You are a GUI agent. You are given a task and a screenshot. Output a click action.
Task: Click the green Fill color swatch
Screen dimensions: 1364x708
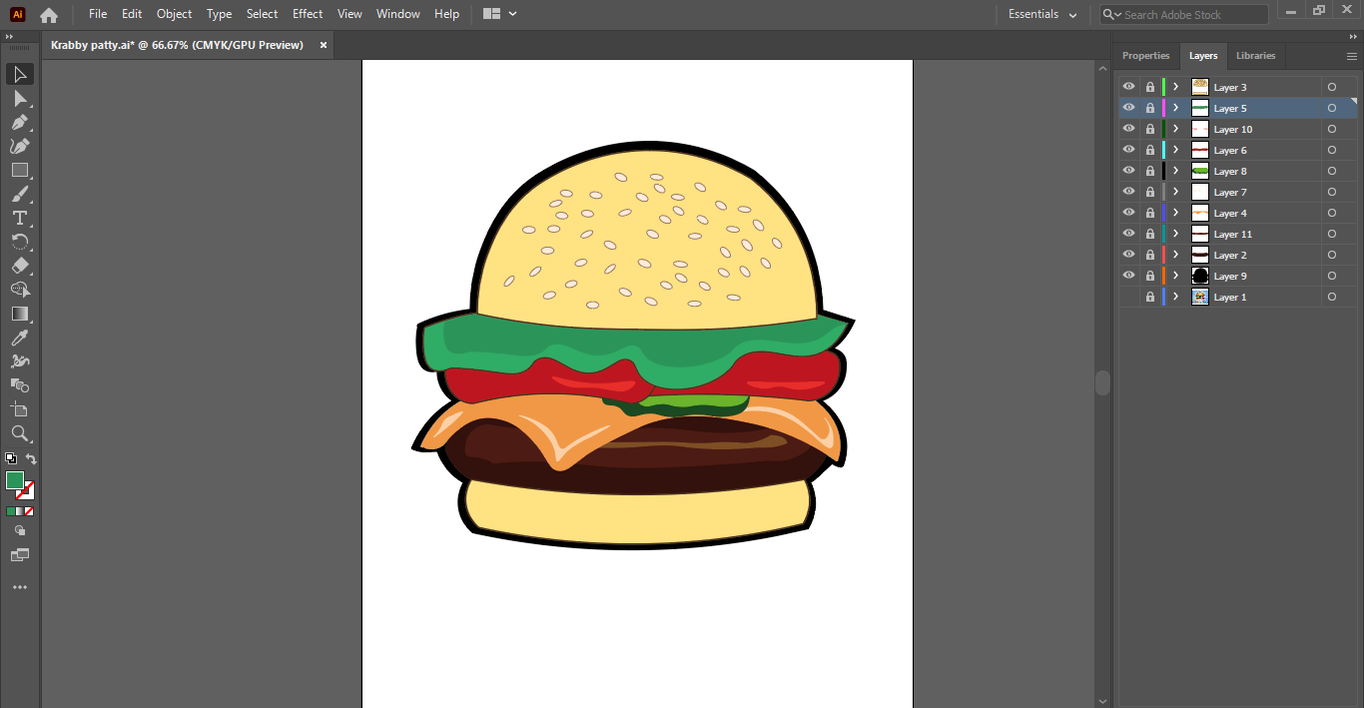coord(15,481)
